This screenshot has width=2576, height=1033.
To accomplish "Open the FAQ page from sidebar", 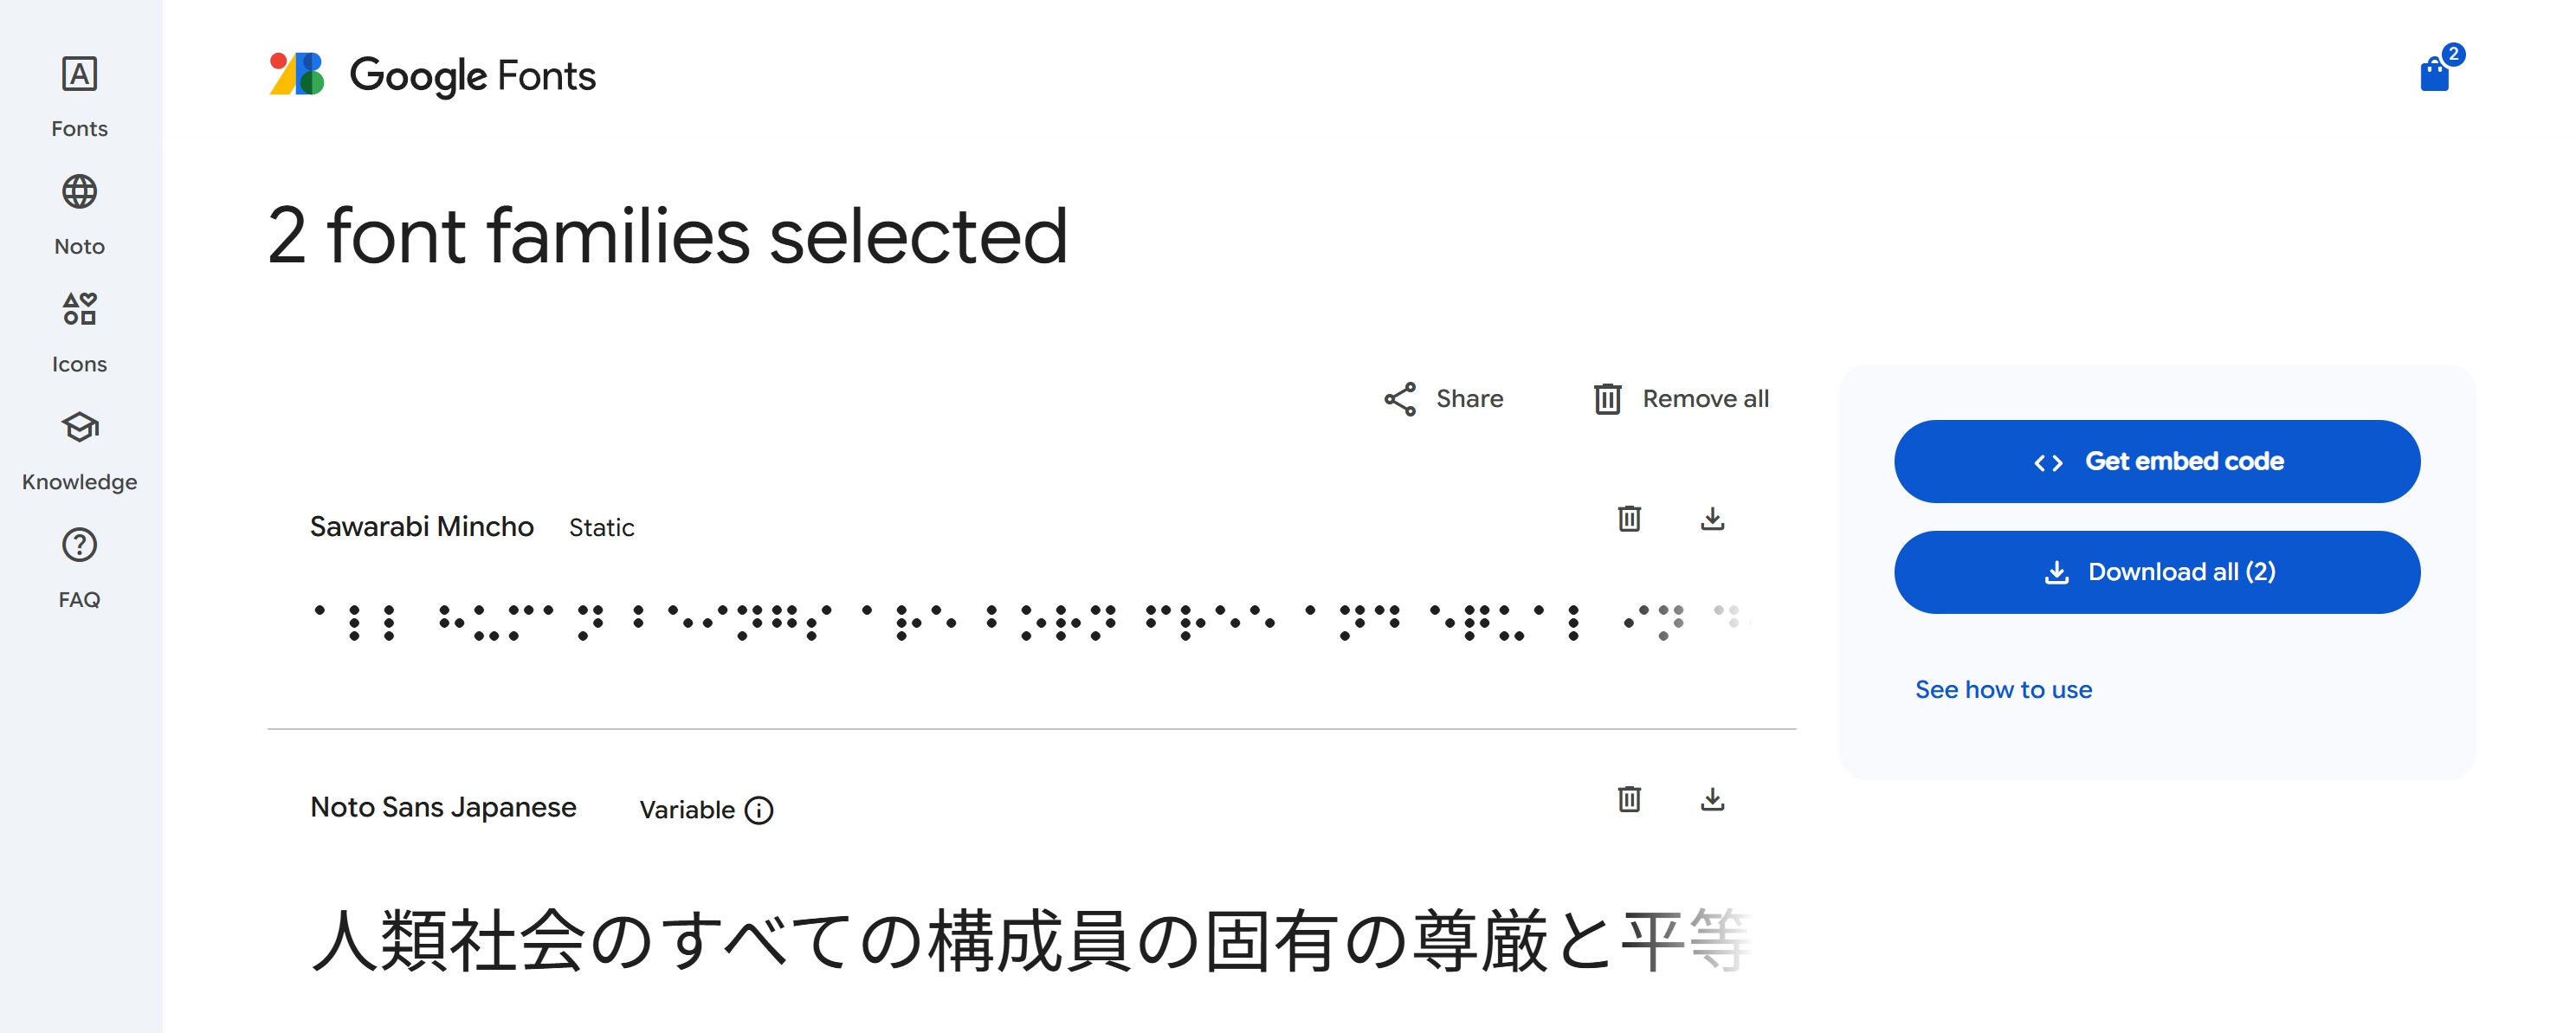I will [79, 567].
